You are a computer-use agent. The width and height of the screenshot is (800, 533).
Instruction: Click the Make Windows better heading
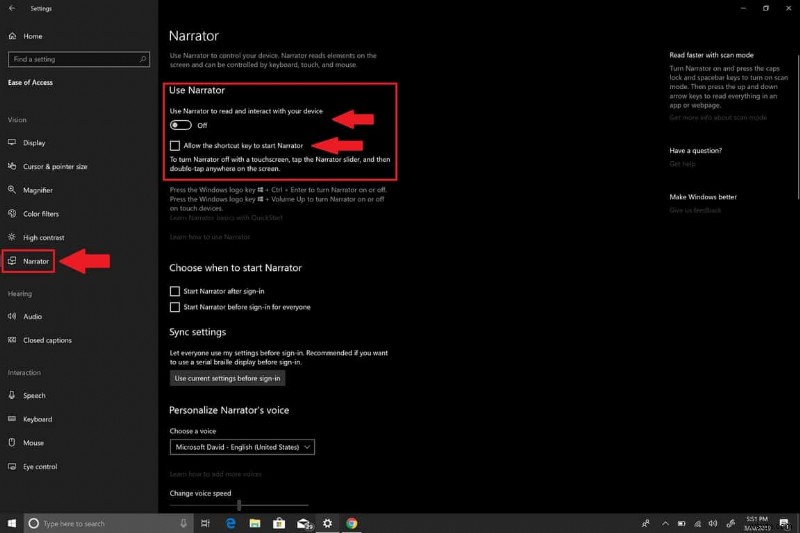pos(703,197)
